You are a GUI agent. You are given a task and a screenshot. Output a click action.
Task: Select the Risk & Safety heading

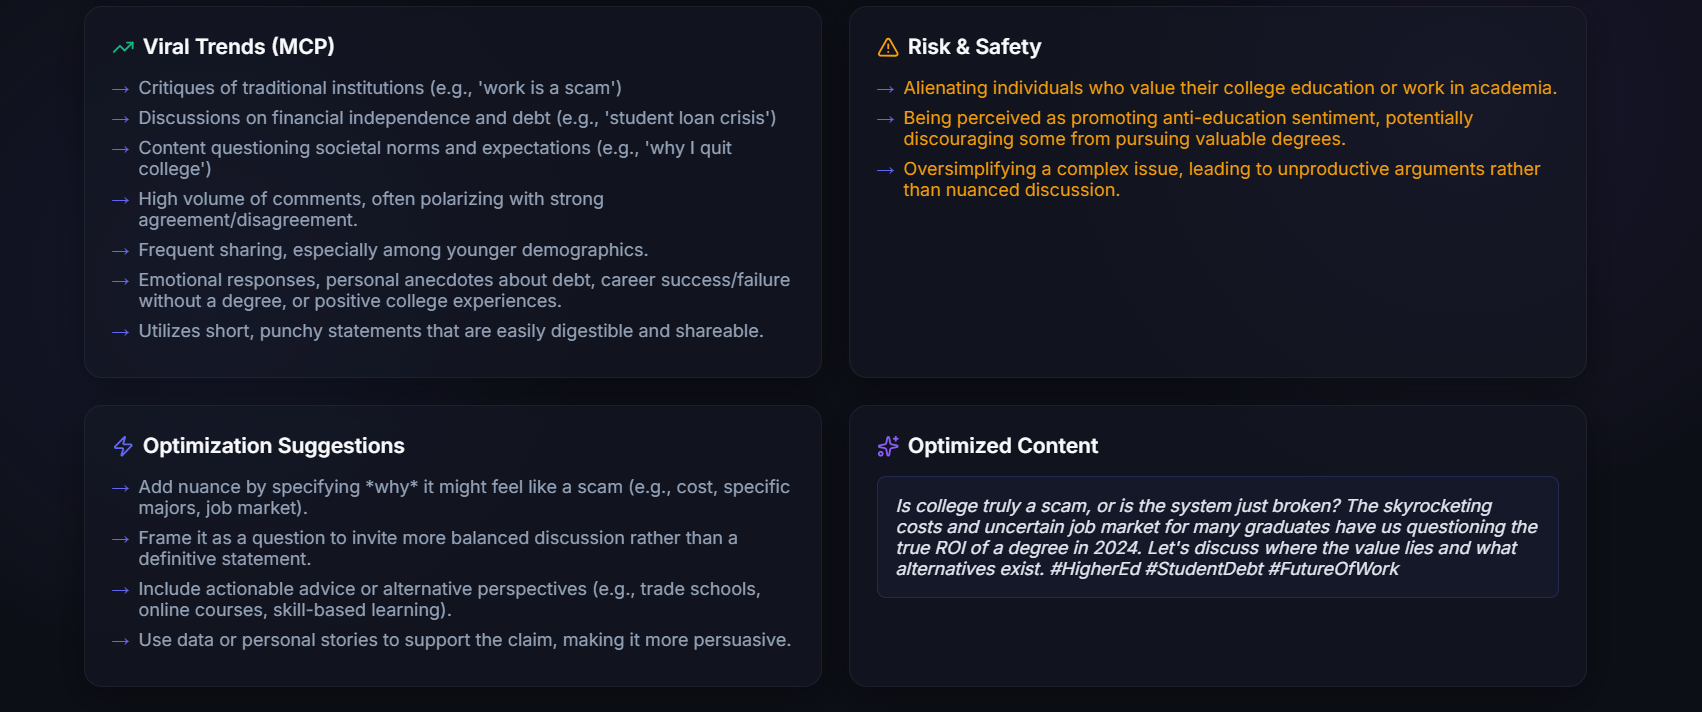974,47
